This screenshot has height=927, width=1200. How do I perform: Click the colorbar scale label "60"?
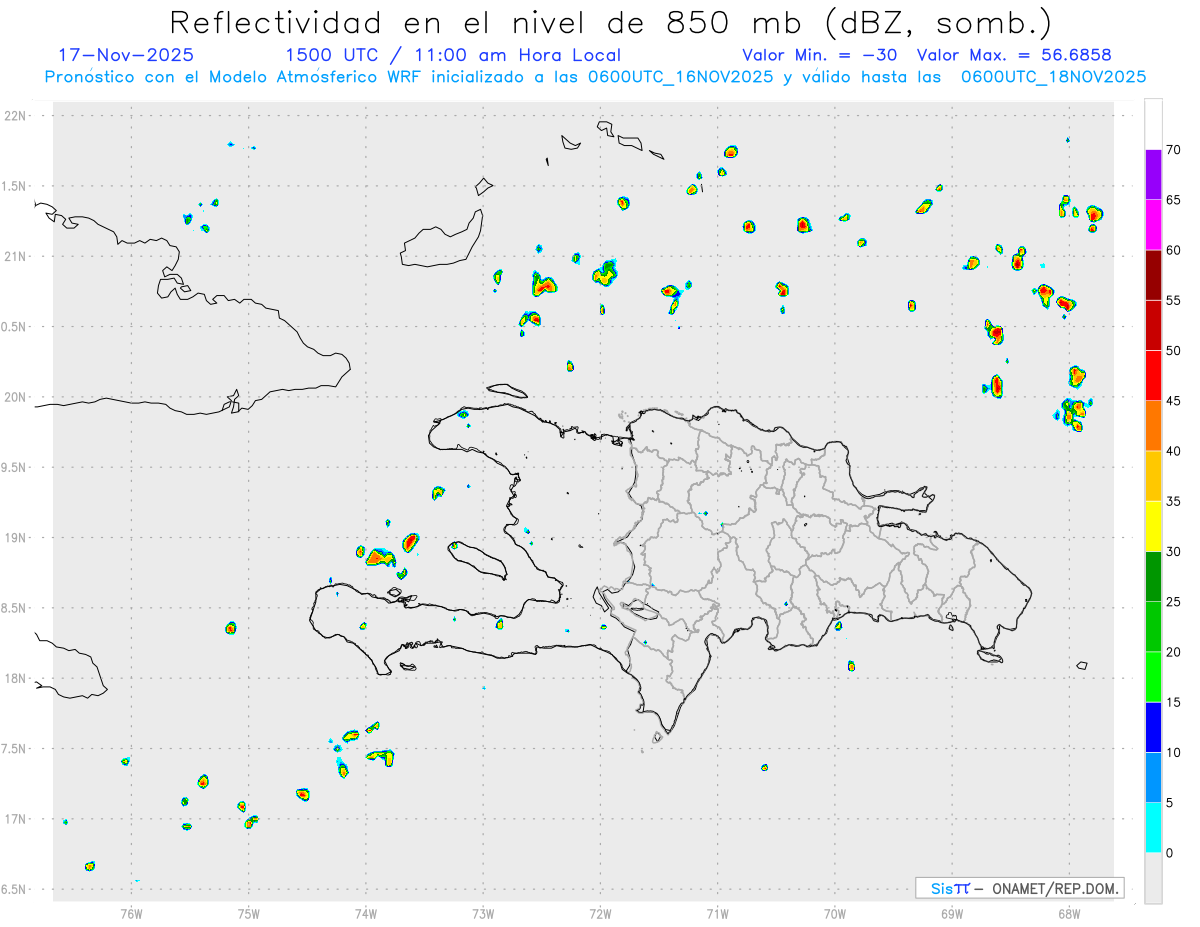coord(1174,250)
